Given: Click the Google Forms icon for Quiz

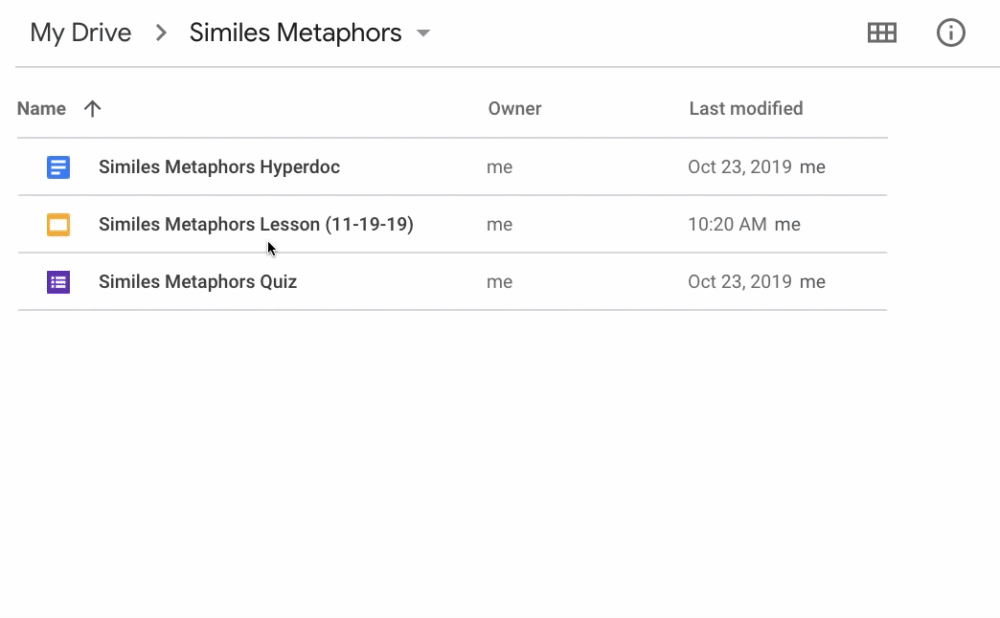Looking at the screenshot, I should (58, 282).
